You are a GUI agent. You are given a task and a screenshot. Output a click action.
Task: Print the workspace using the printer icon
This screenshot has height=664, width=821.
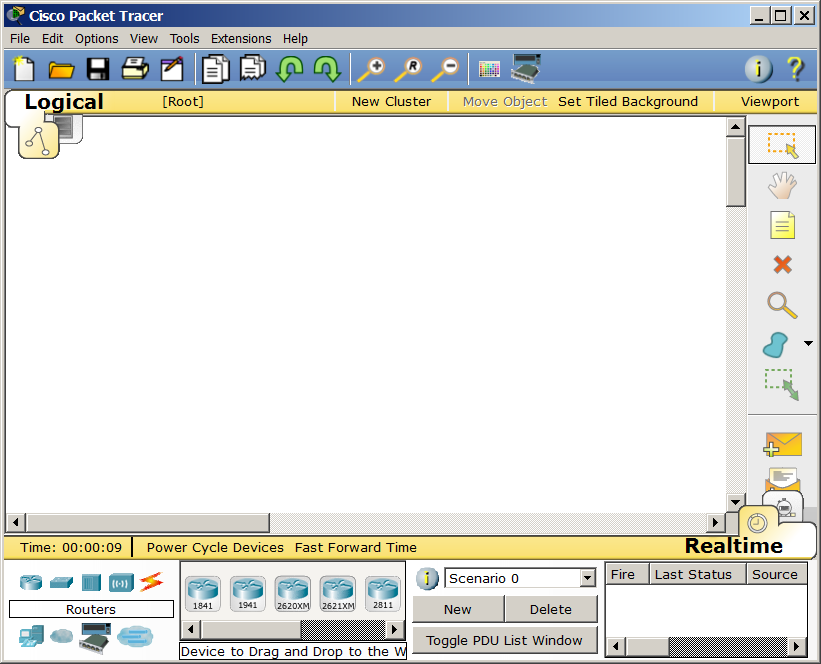point(135,69)
